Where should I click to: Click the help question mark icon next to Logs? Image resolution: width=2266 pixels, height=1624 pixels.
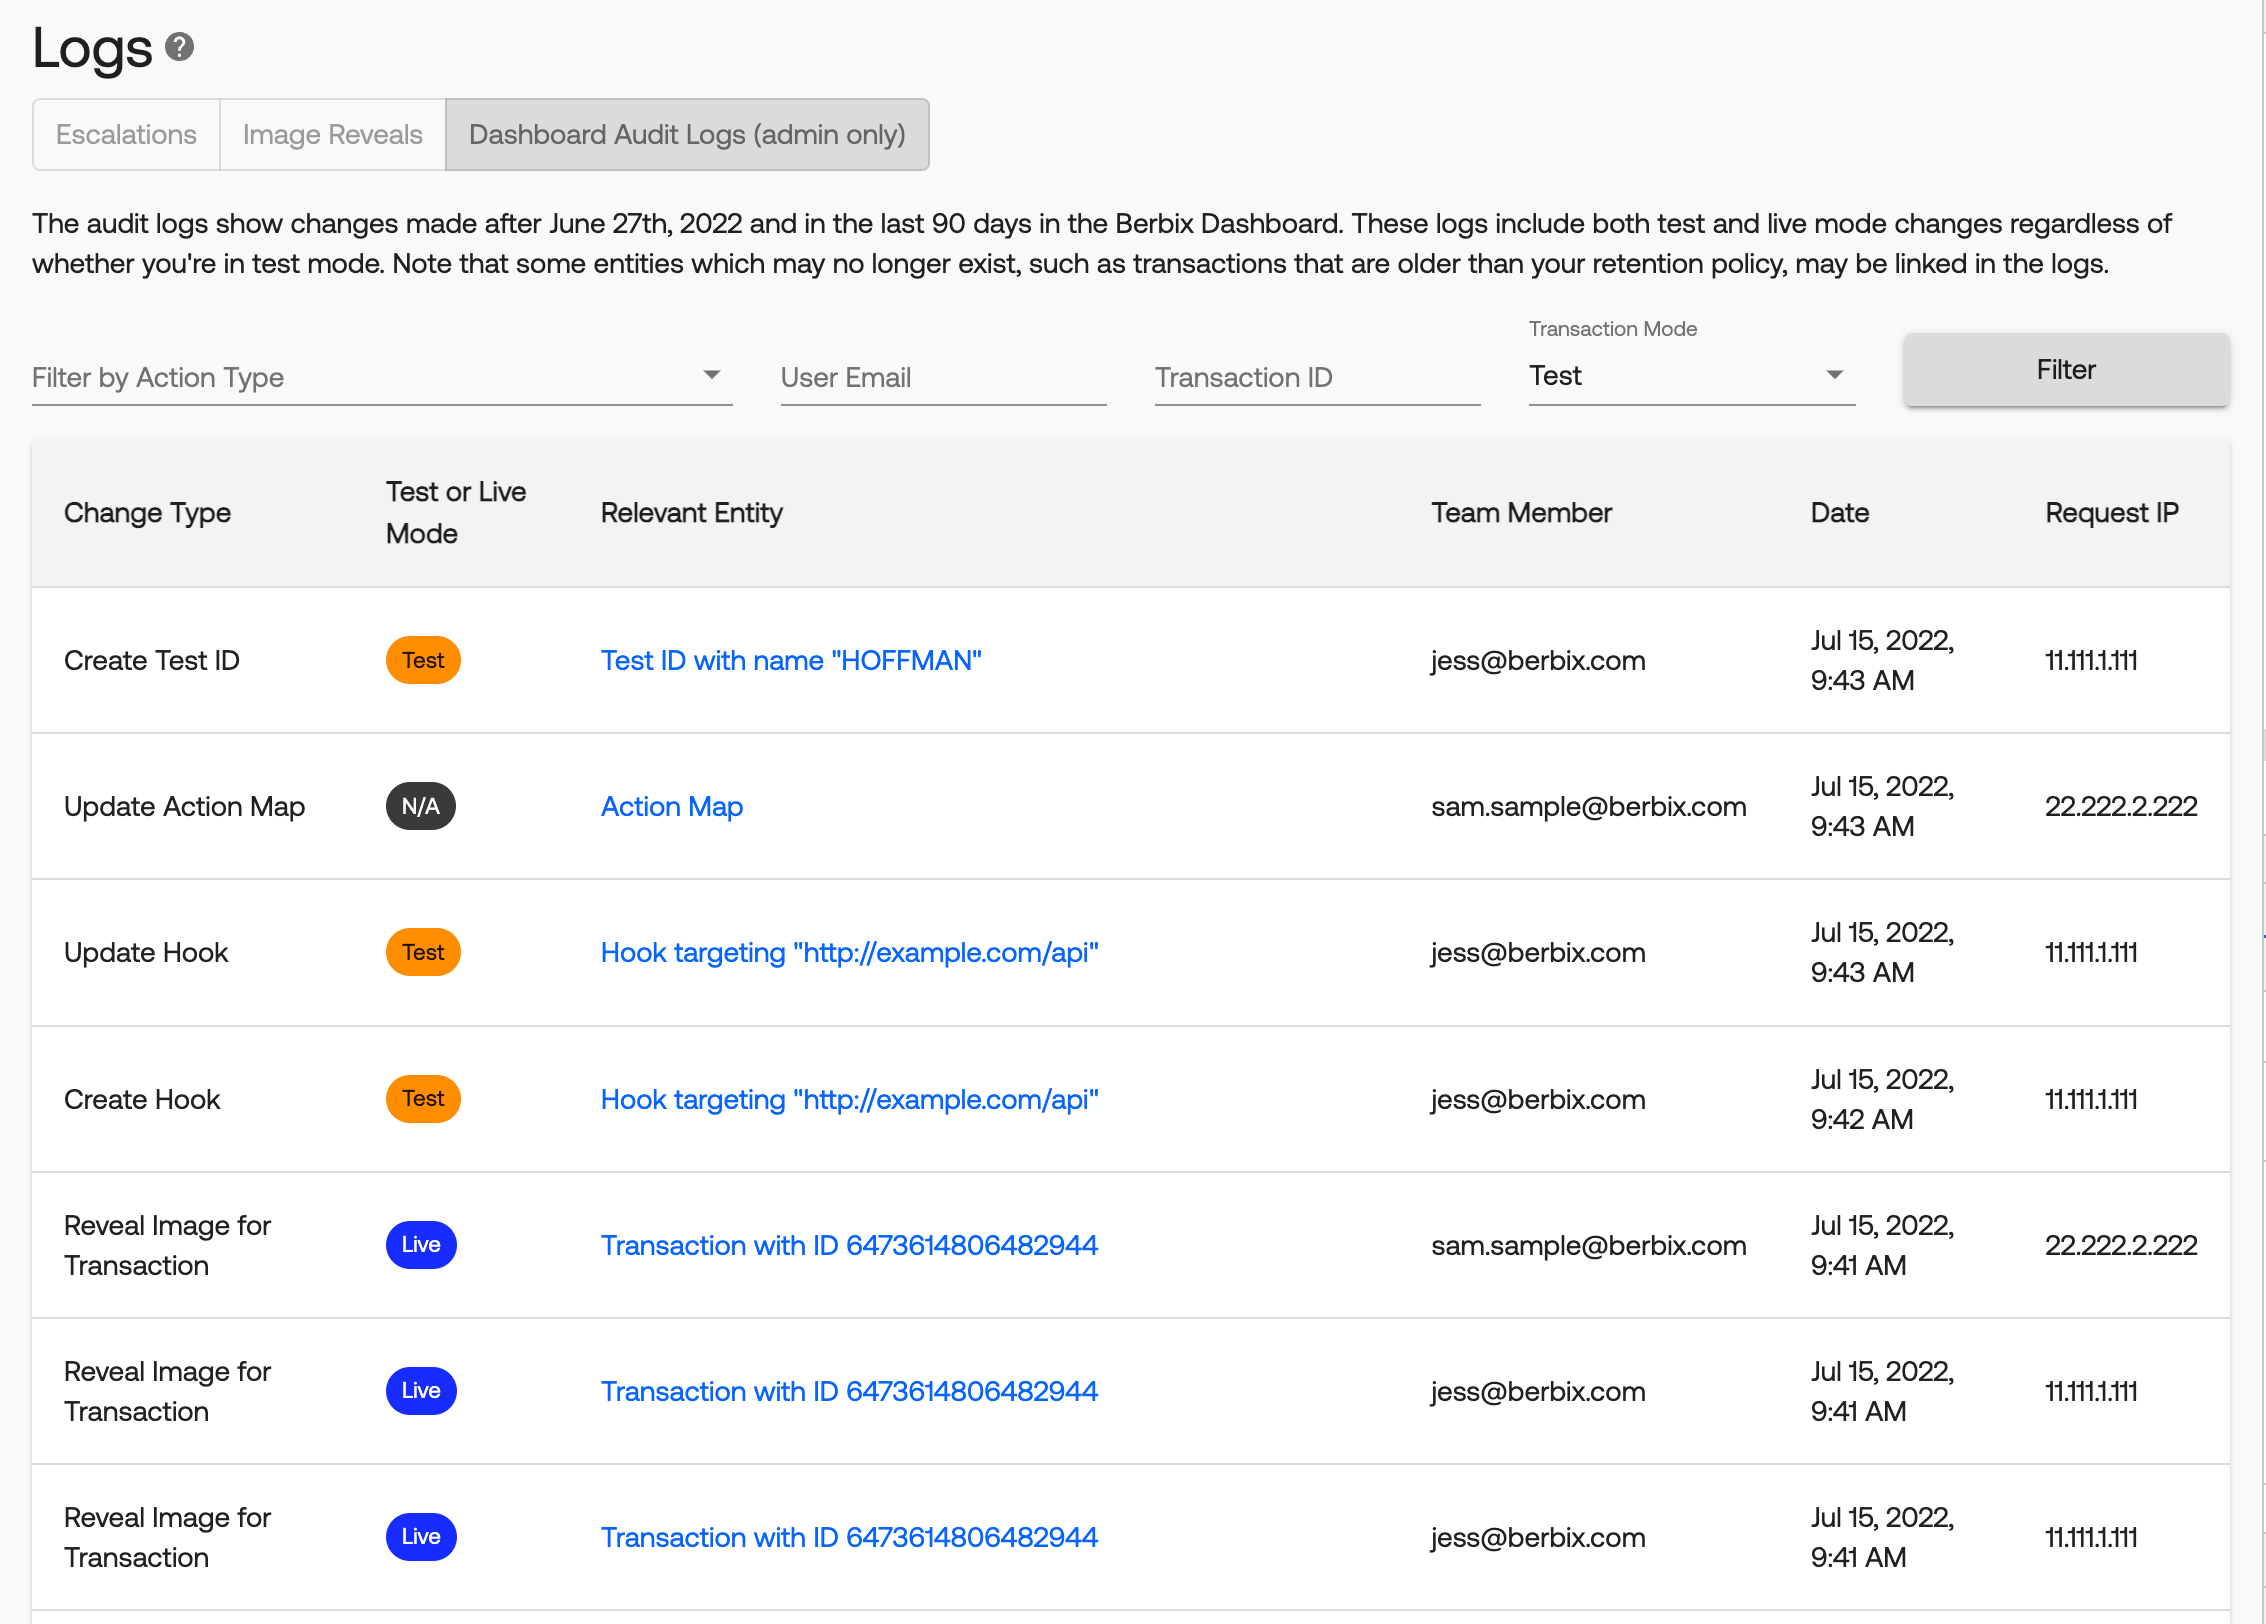point(180,47)
